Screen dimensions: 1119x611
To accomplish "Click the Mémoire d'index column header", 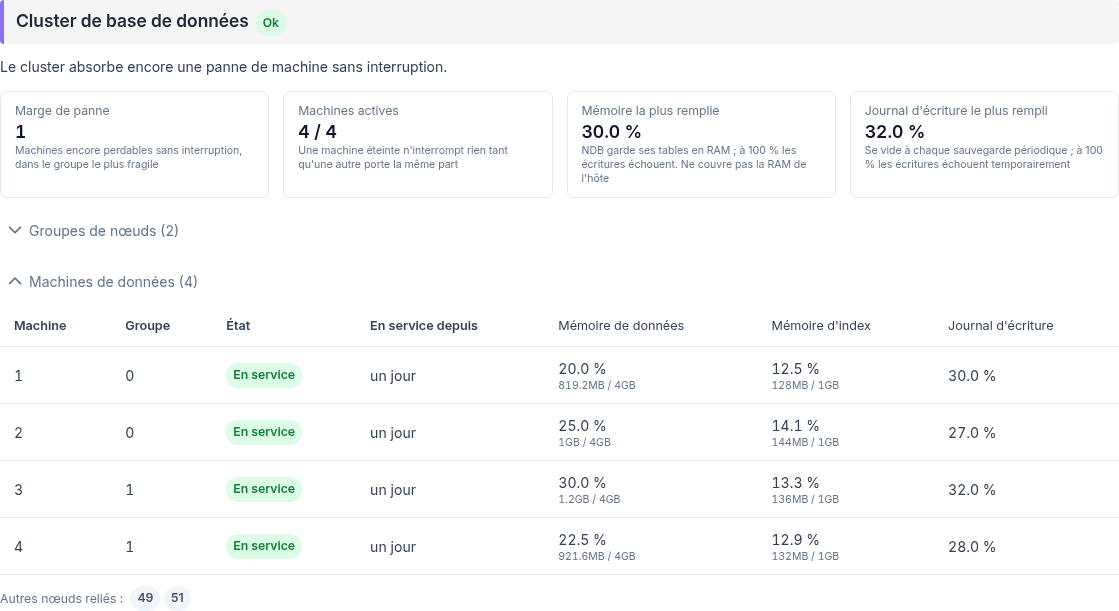I will [821, 325].
